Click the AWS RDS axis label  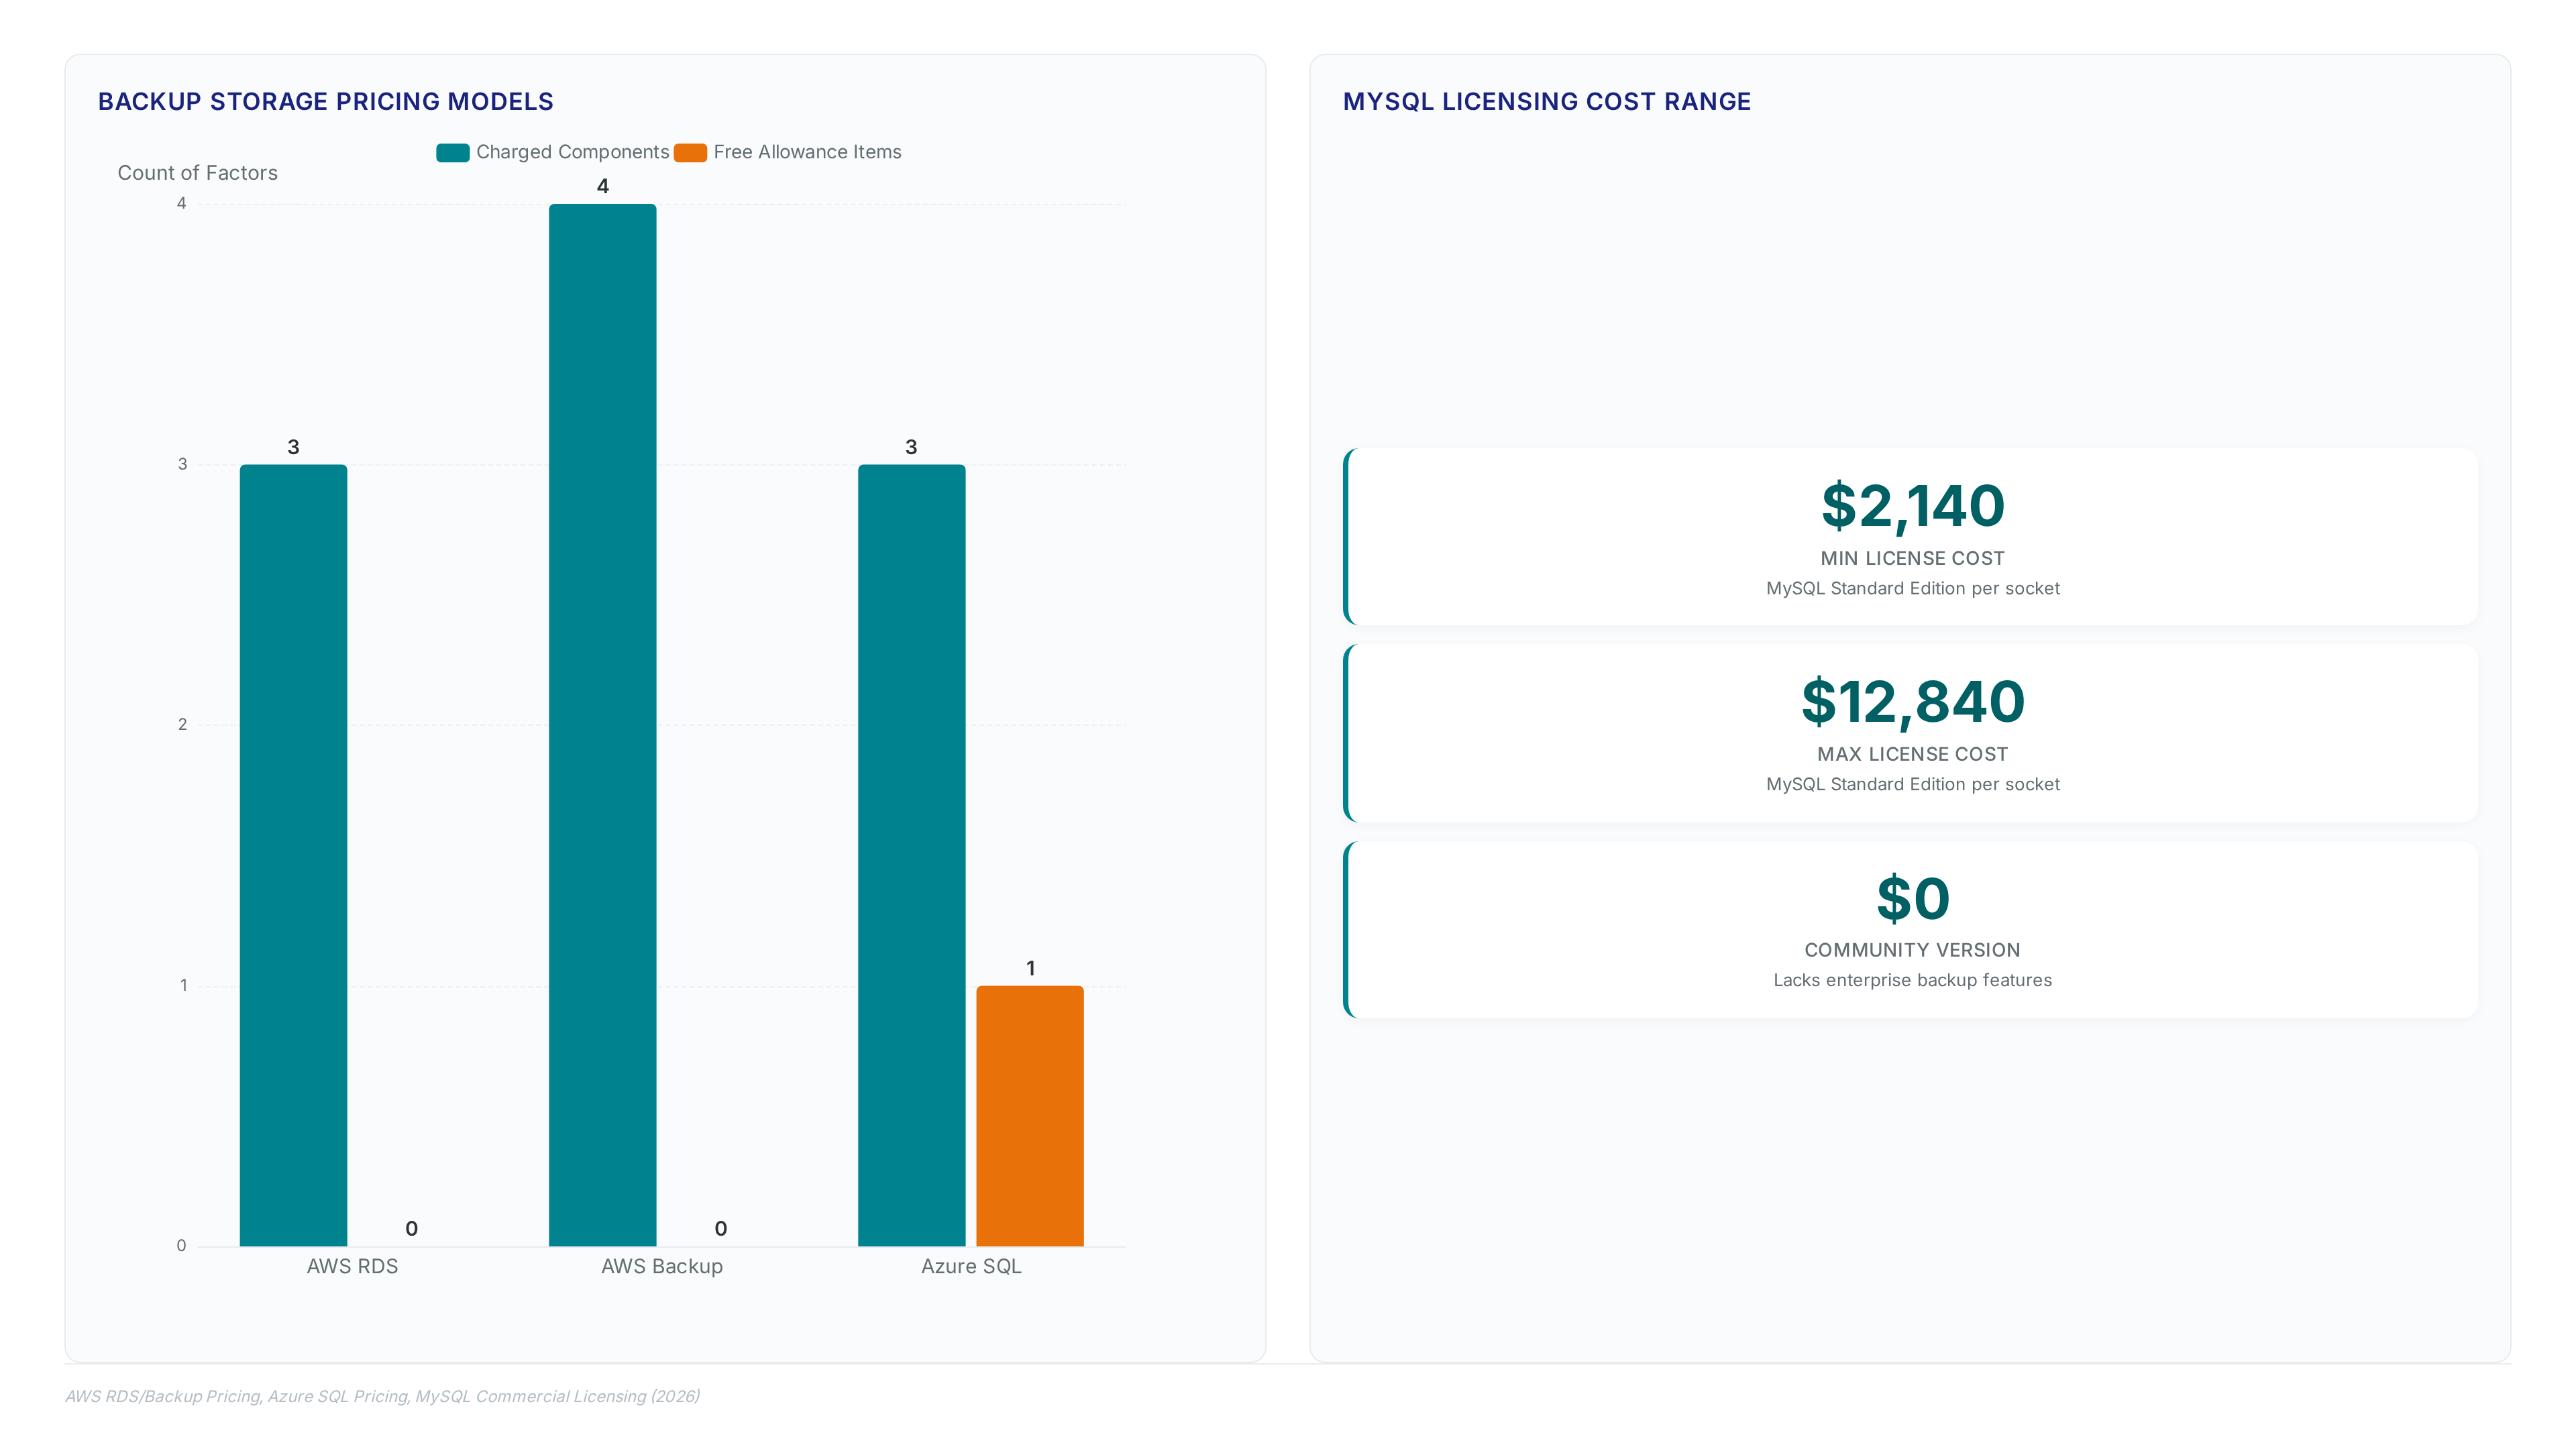point(352,1266)
